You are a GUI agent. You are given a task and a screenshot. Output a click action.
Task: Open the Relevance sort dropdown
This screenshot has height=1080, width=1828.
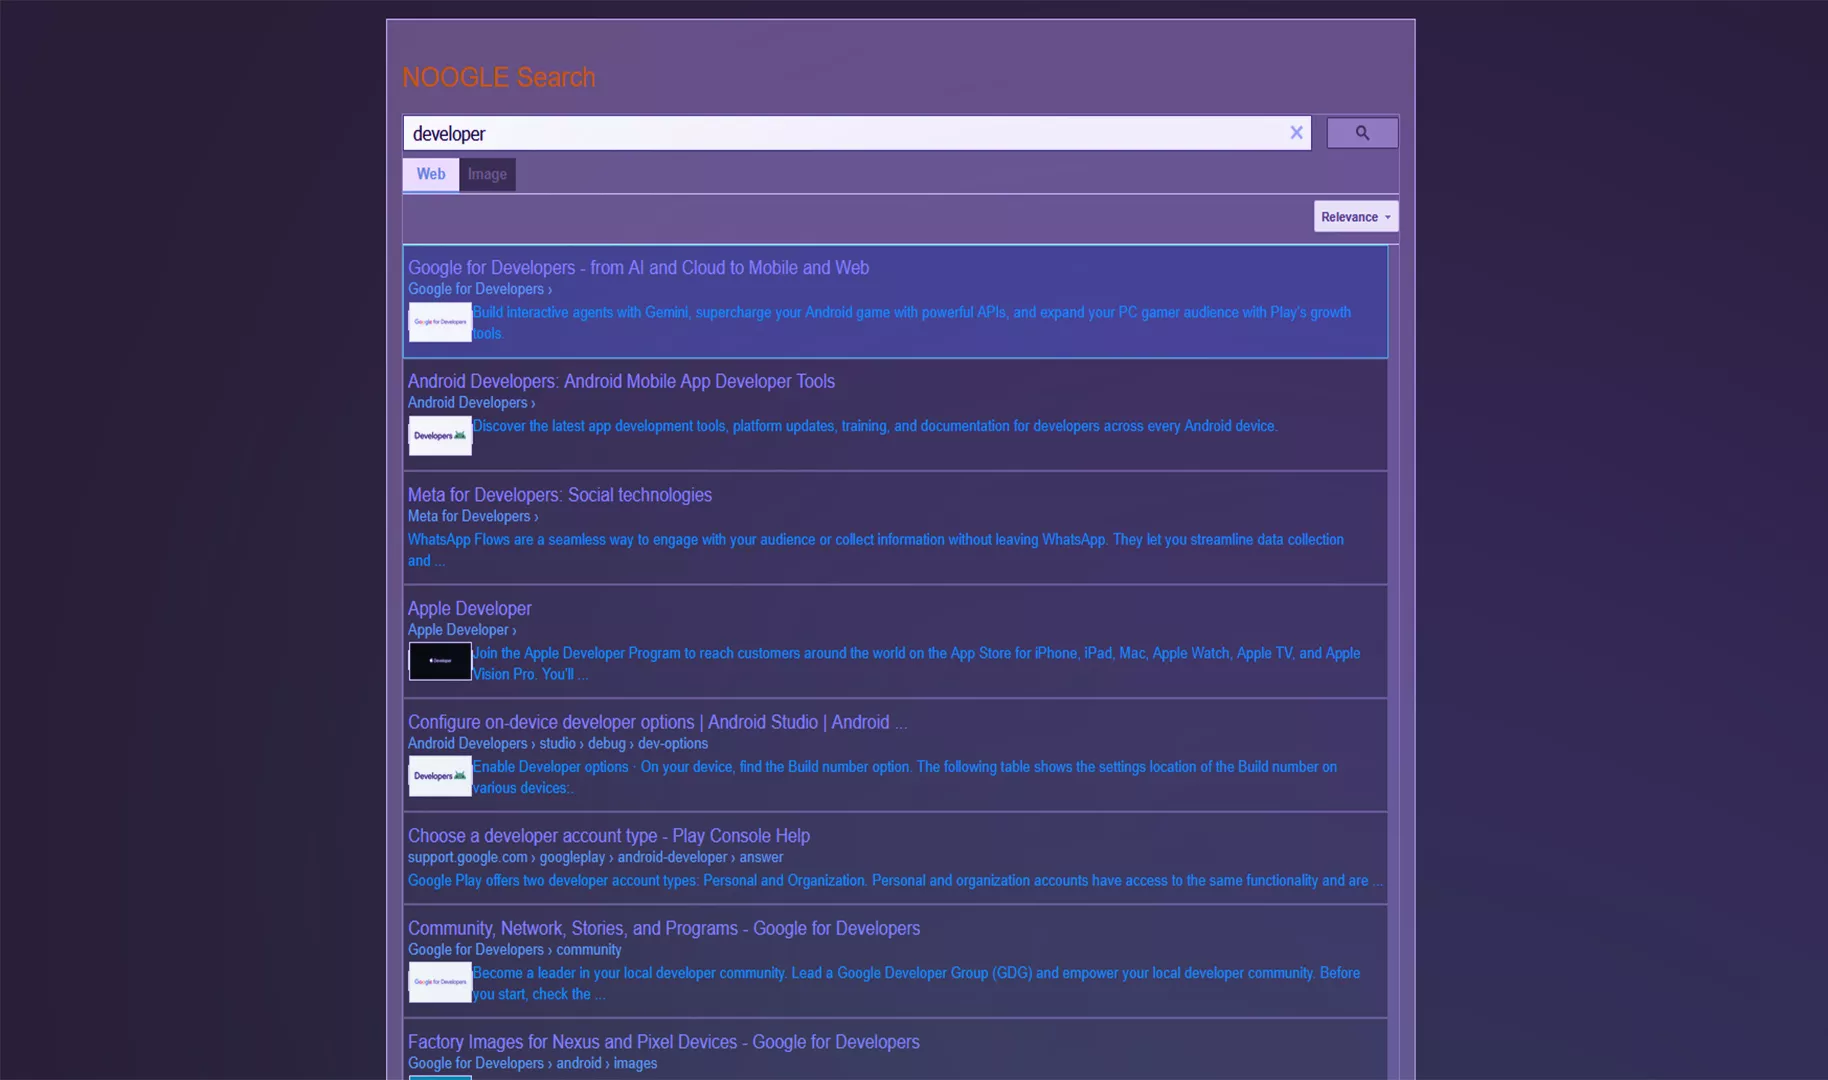[1355, 217]
